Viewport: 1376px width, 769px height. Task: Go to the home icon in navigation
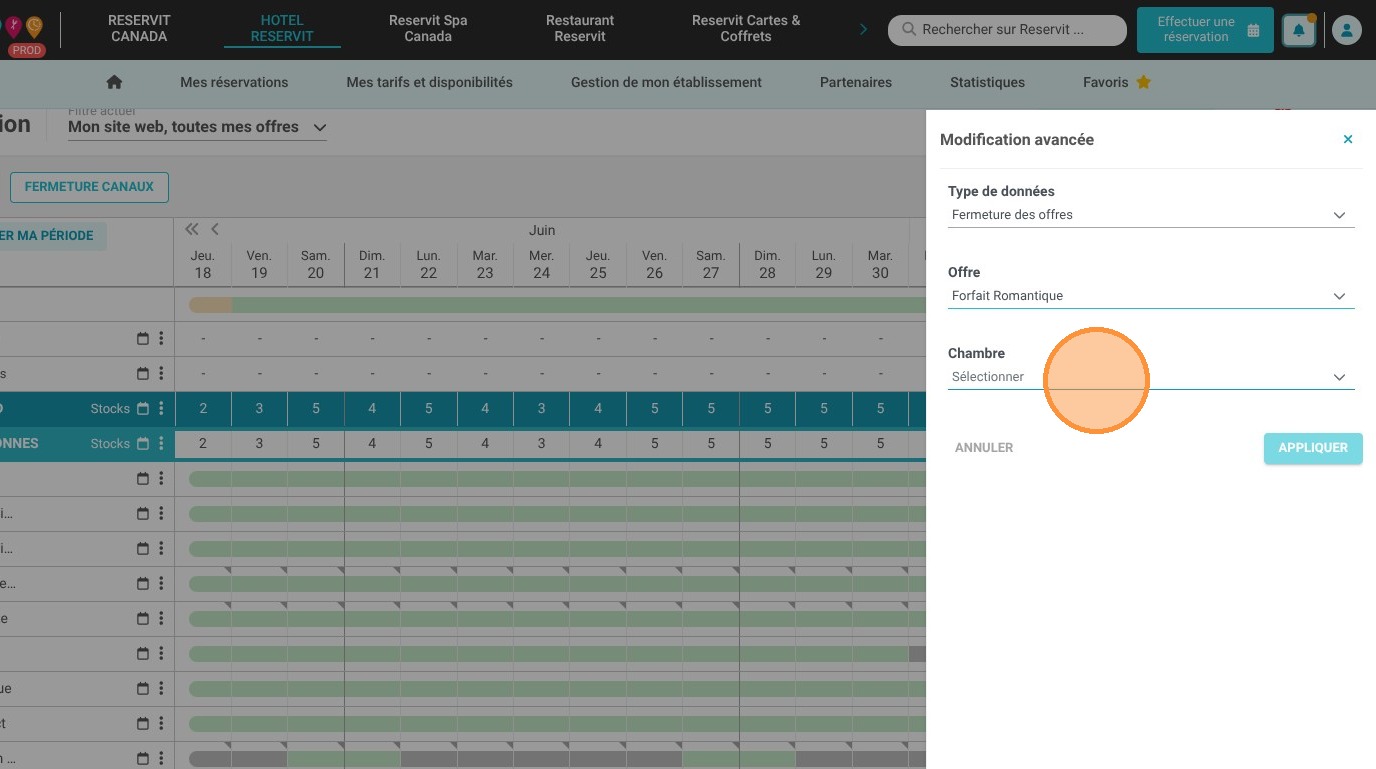pos(114,82)
